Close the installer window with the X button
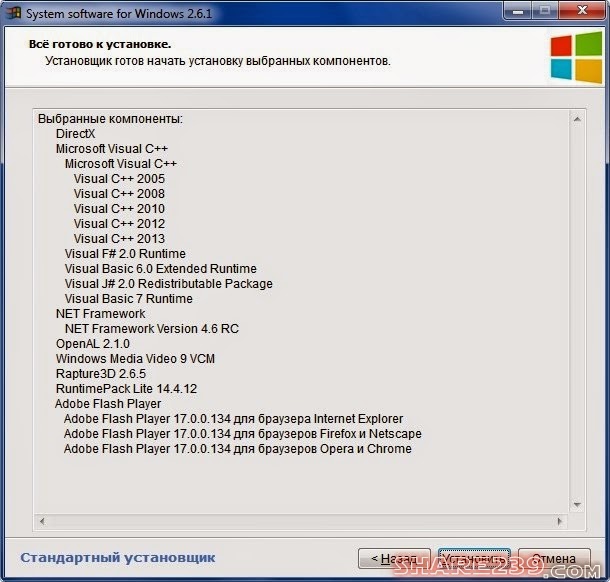This screenshot has height=582, width=610. click(582, 11)
